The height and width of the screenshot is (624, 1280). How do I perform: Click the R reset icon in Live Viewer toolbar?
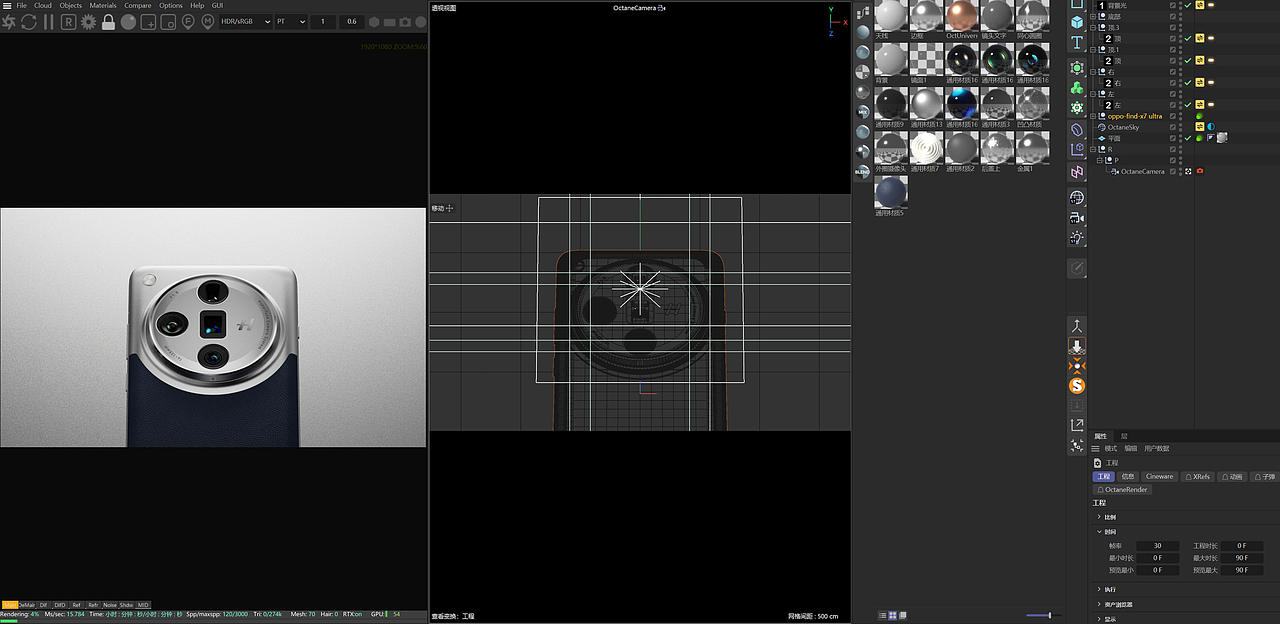click(x=68, y=21)
